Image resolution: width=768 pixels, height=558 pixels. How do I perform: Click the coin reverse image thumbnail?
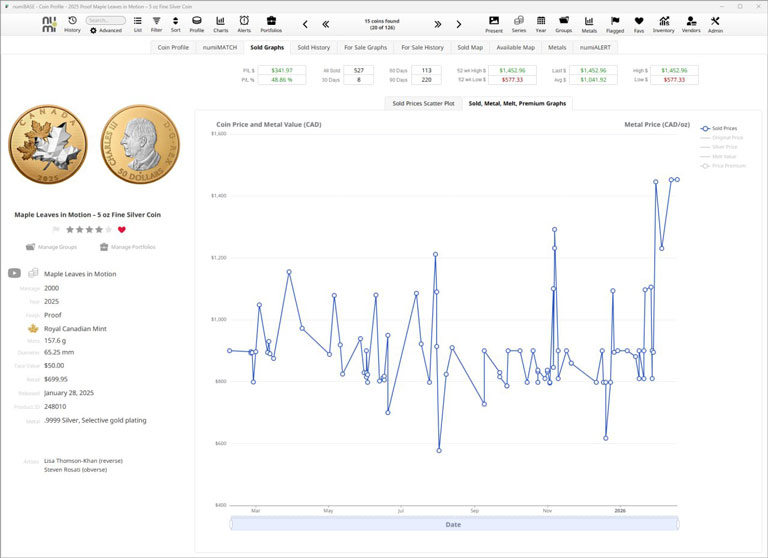[48, 145]
